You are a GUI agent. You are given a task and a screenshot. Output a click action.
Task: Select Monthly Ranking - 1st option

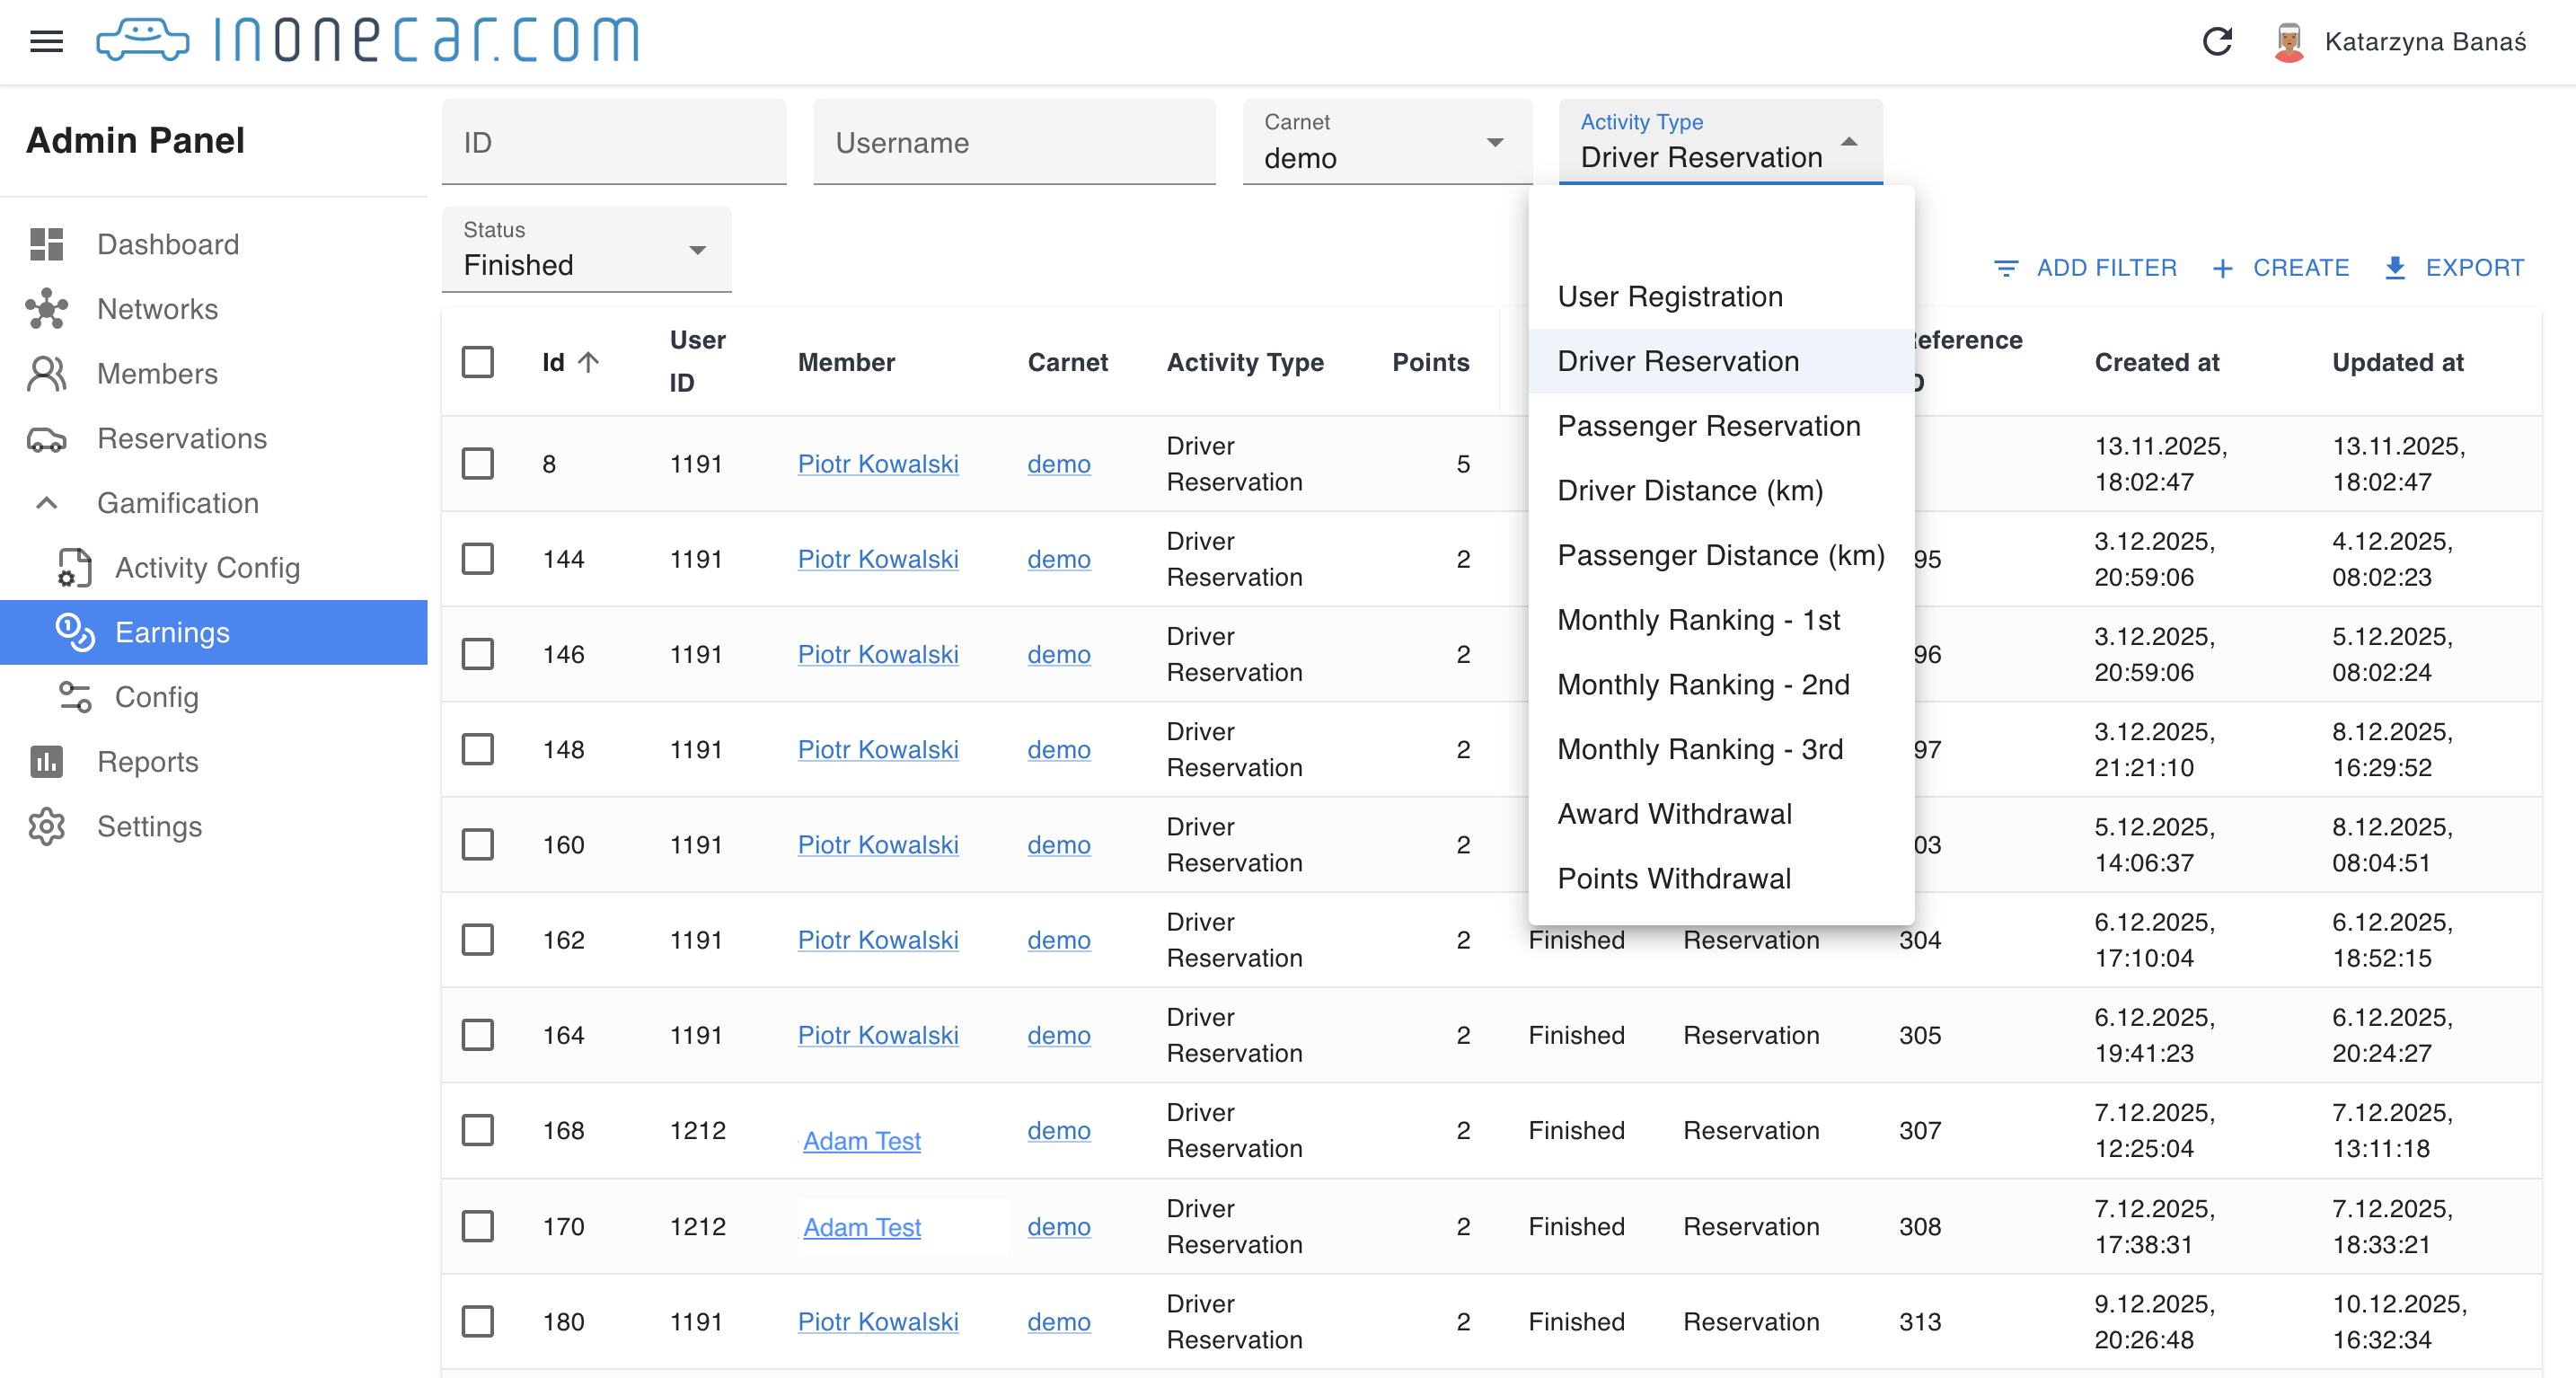[x=1698, y=620]
